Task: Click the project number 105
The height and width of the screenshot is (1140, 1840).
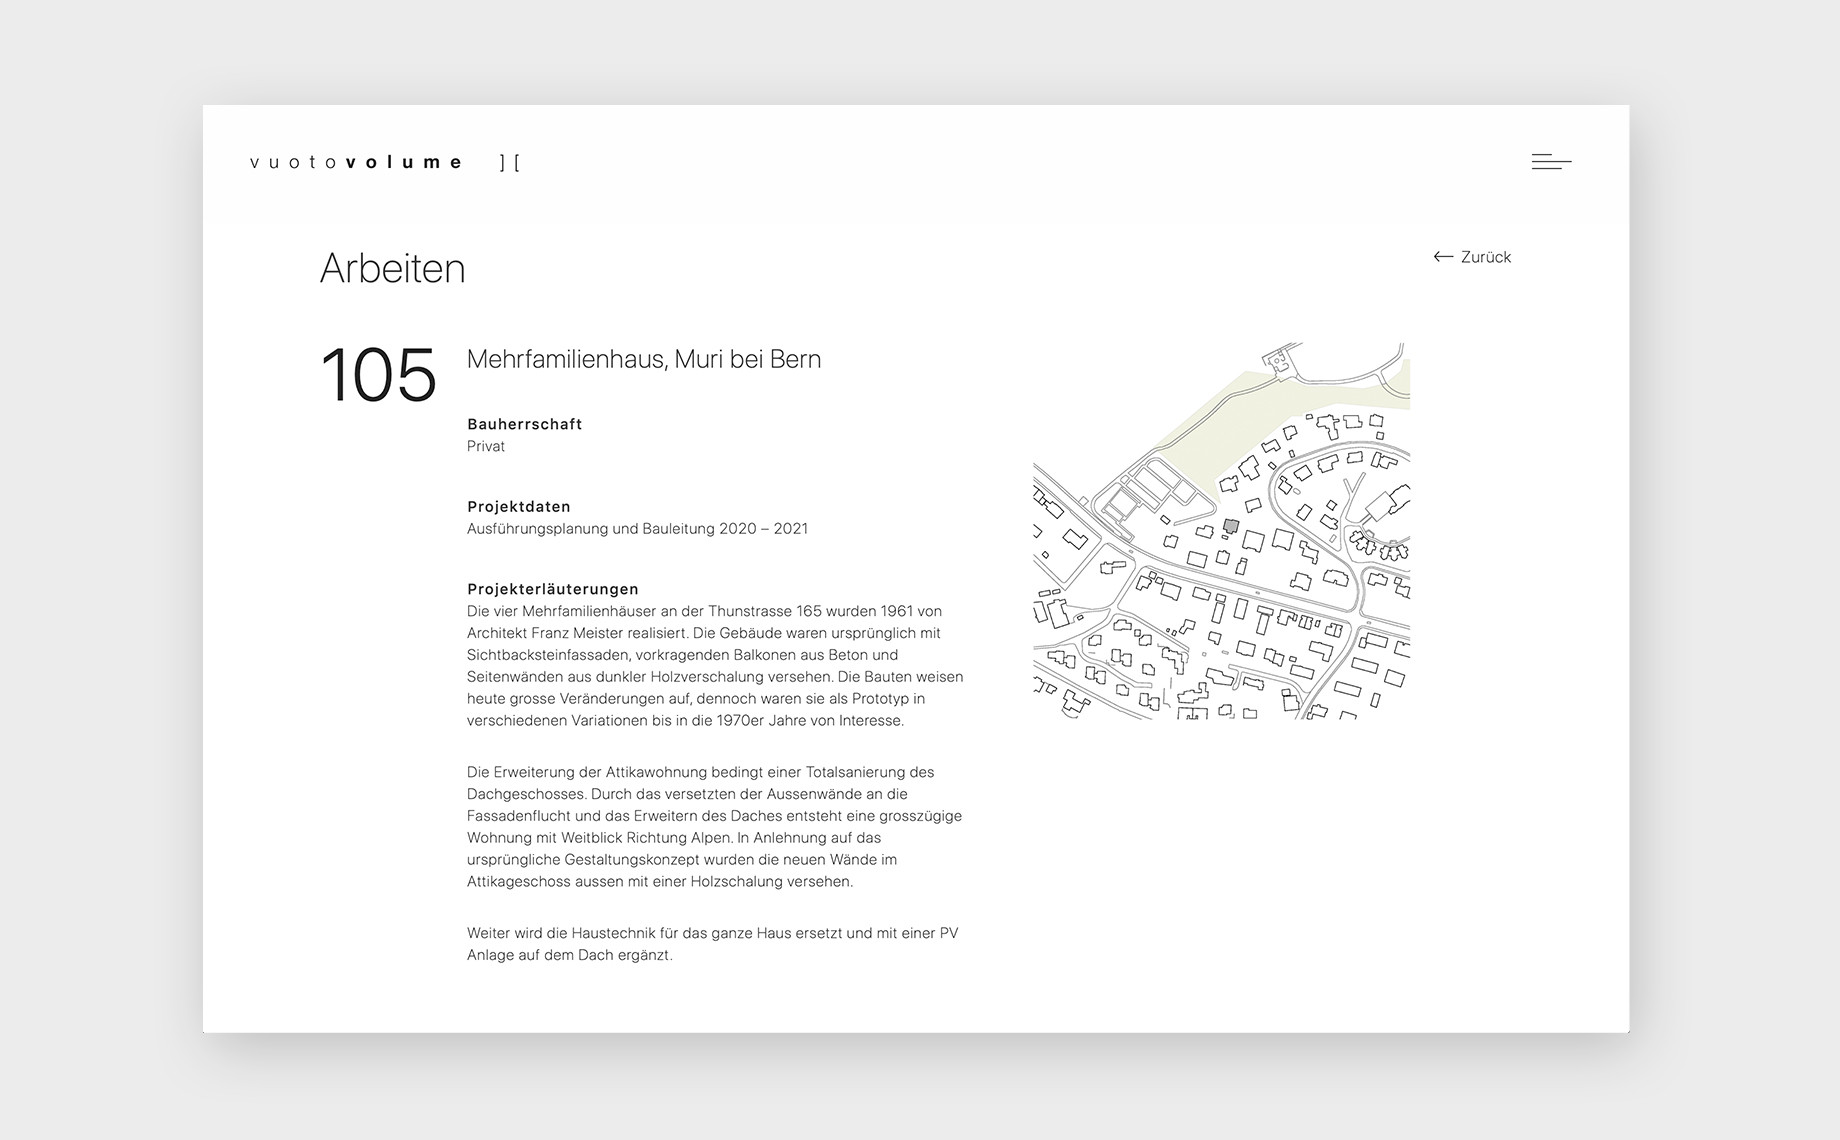Action: point(378,376)
